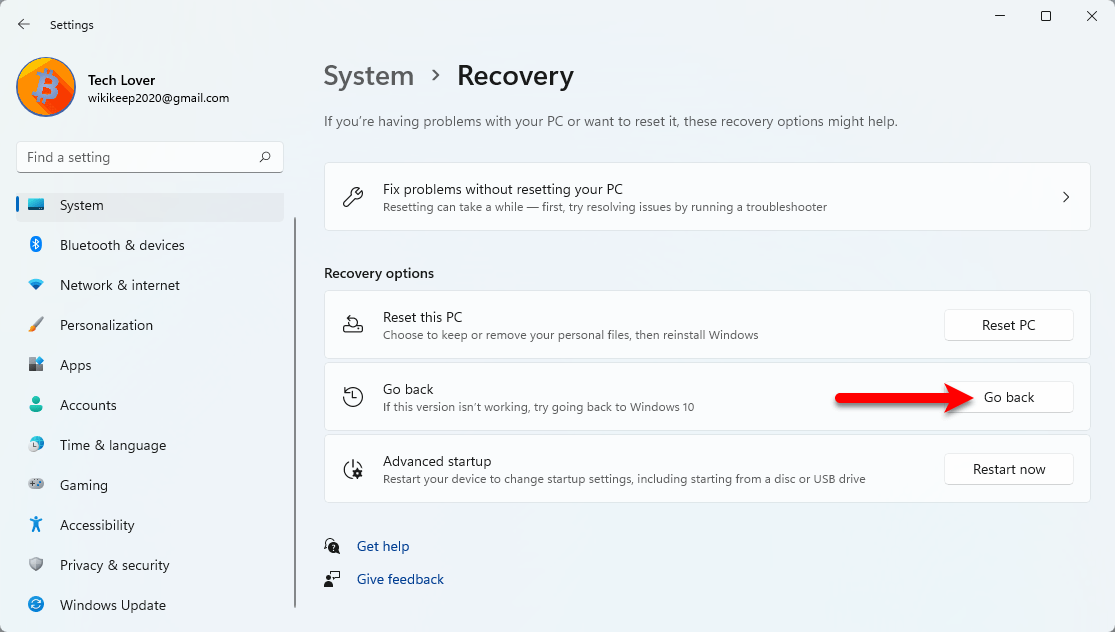Navigate to Accounts settings
The image size is (1115, 632).
(150, 405)
